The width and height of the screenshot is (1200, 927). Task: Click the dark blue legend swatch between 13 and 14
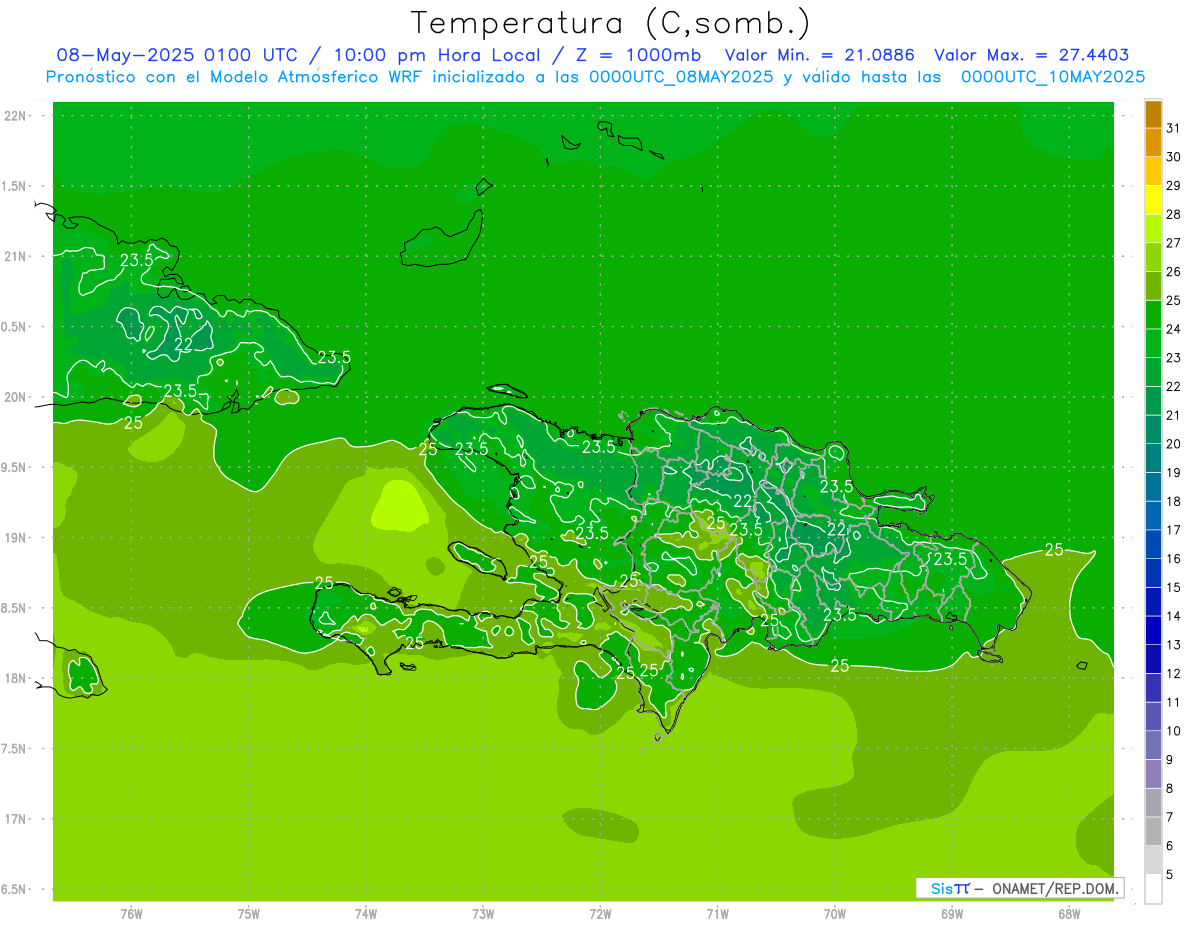(x=1153, y=630)
